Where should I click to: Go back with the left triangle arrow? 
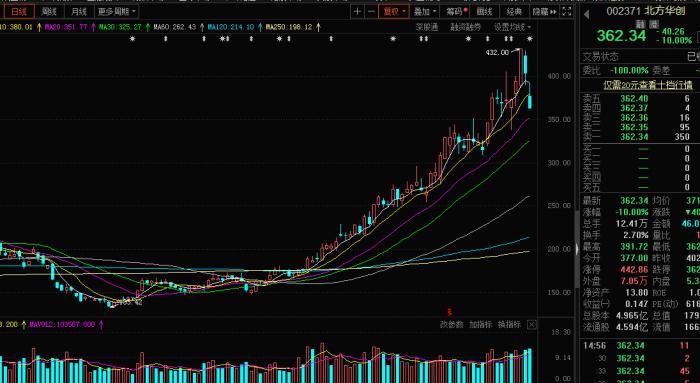[586, 15]
